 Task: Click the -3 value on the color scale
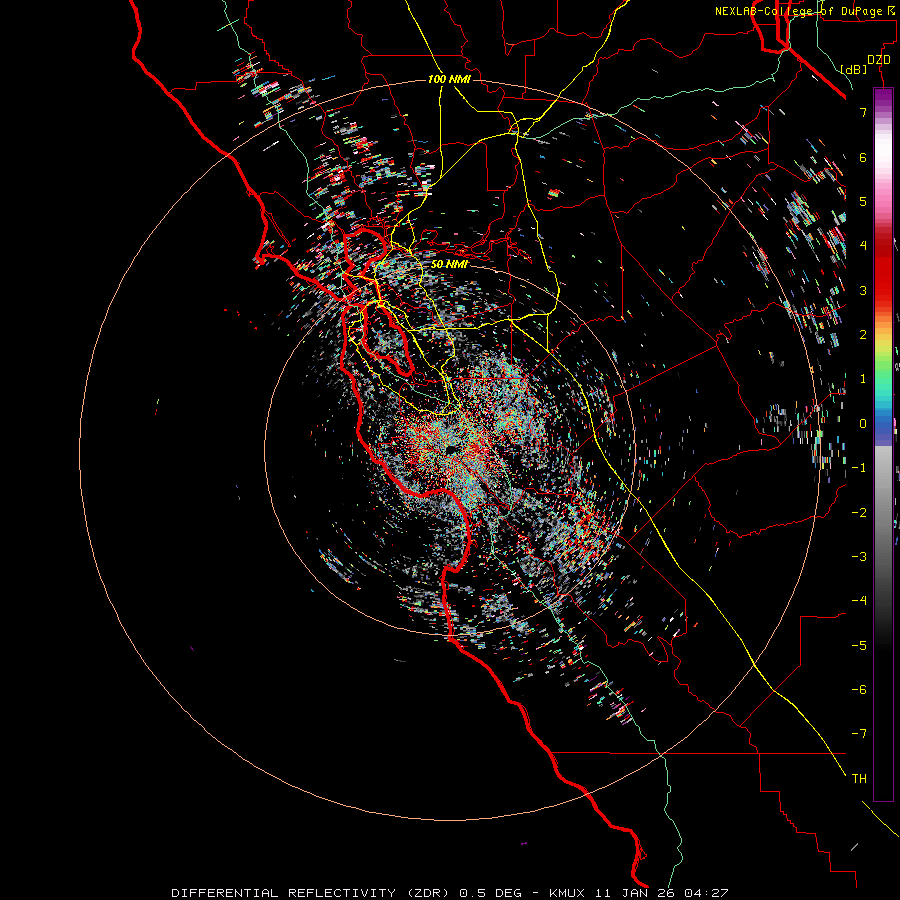coord(859,557)
